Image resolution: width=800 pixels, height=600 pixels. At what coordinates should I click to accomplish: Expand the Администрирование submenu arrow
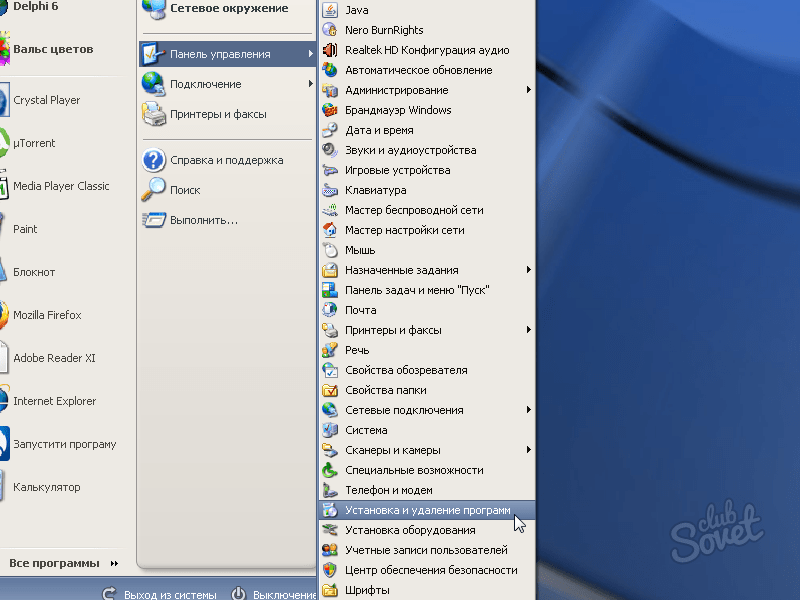pos(528,90)
